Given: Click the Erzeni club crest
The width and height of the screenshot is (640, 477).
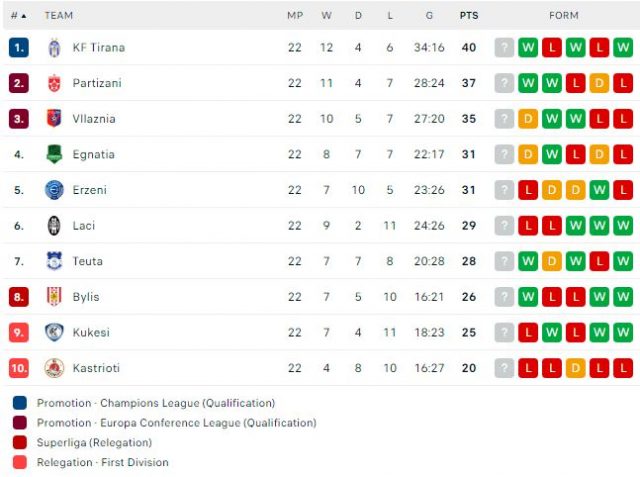Looking at the screenshot, I should tap(54, 190).
